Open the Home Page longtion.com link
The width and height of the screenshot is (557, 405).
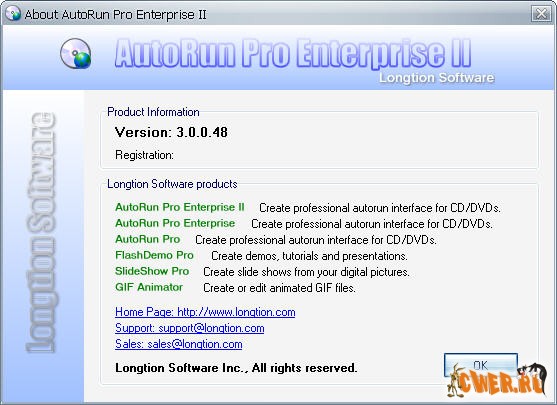tap(205, 312)
